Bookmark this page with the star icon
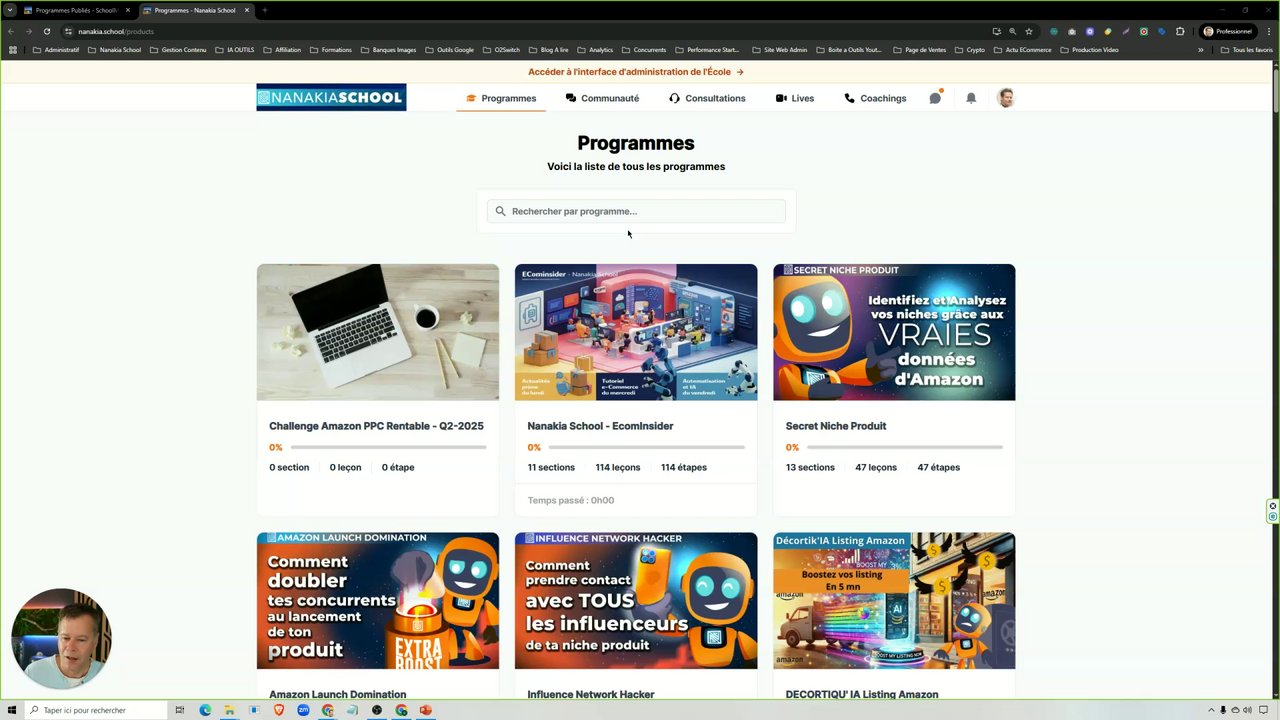 [x=1028, y=31]
